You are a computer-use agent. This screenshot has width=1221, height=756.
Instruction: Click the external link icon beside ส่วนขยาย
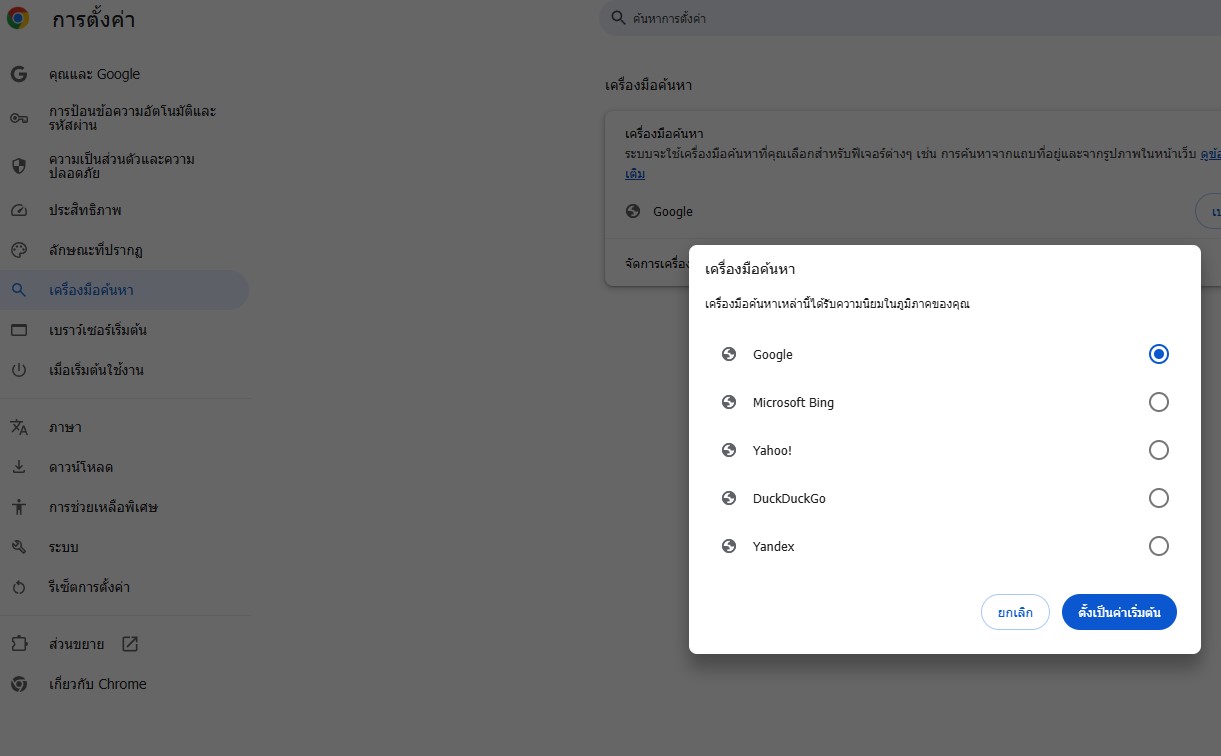coord(130,644)
